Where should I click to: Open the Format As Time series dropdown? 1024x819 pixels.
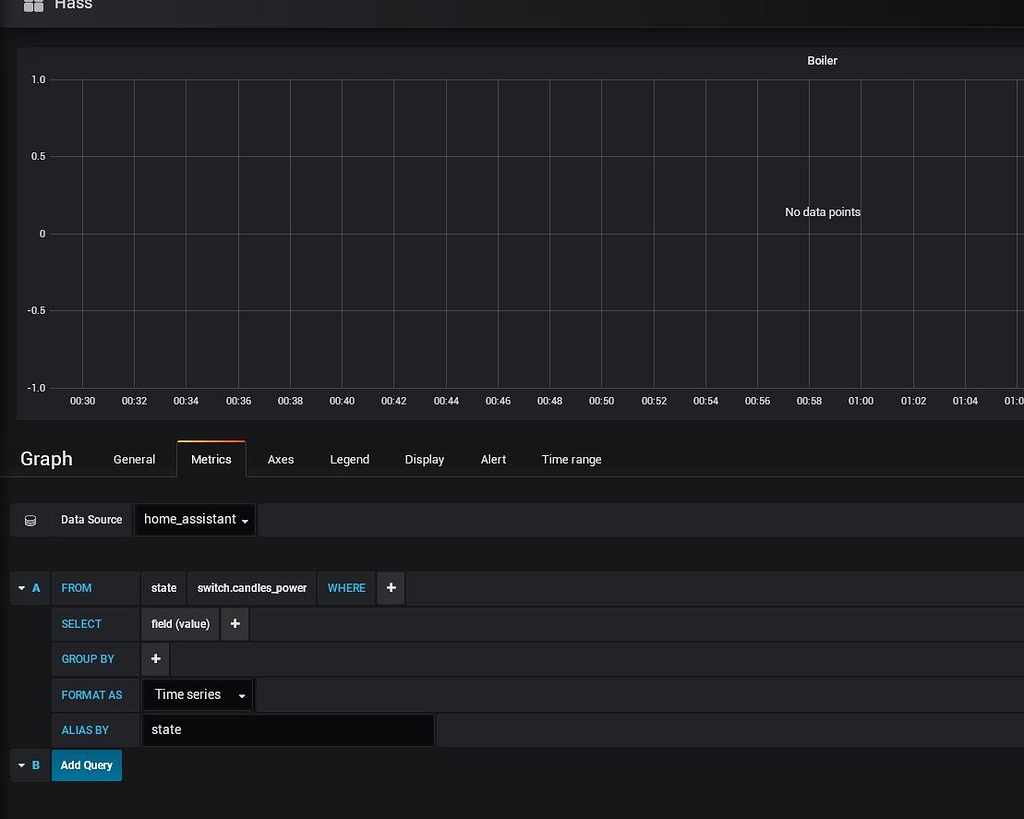tap(197, 694)
